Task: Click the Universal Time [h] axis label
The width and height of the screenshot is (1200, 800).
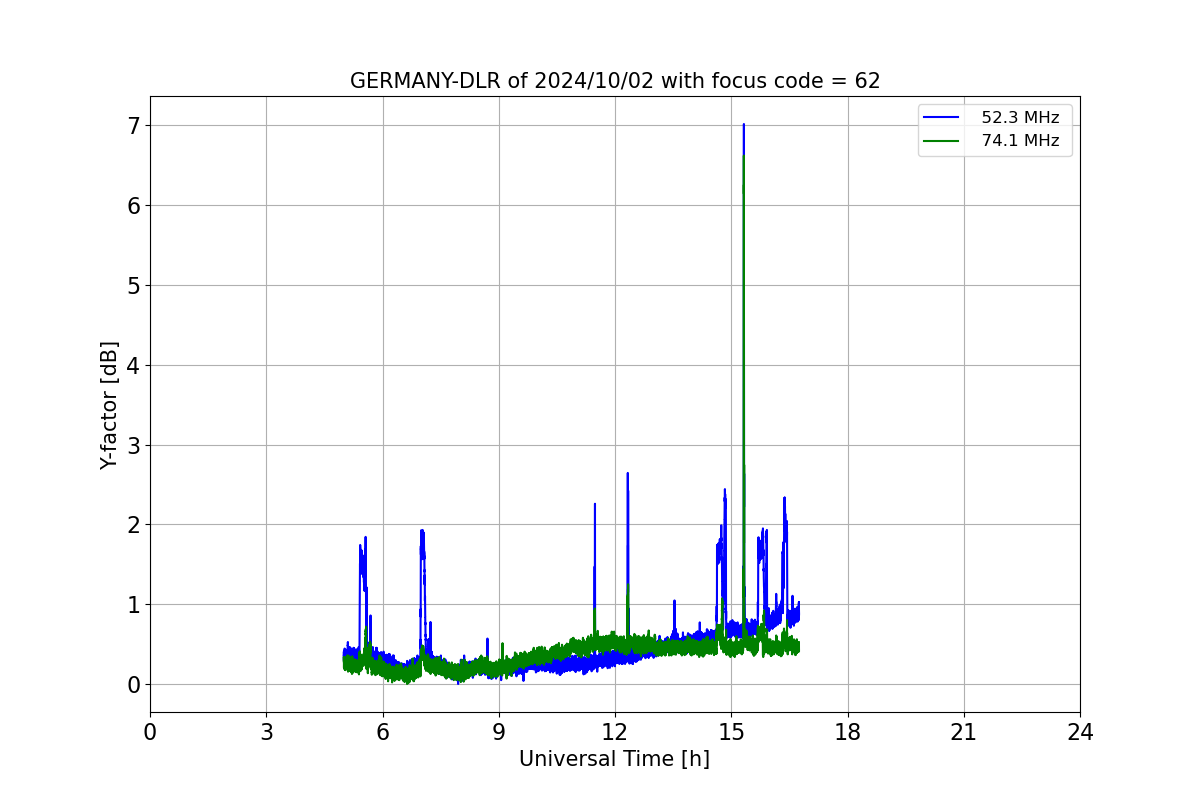Action: click(x=614, y=759)
